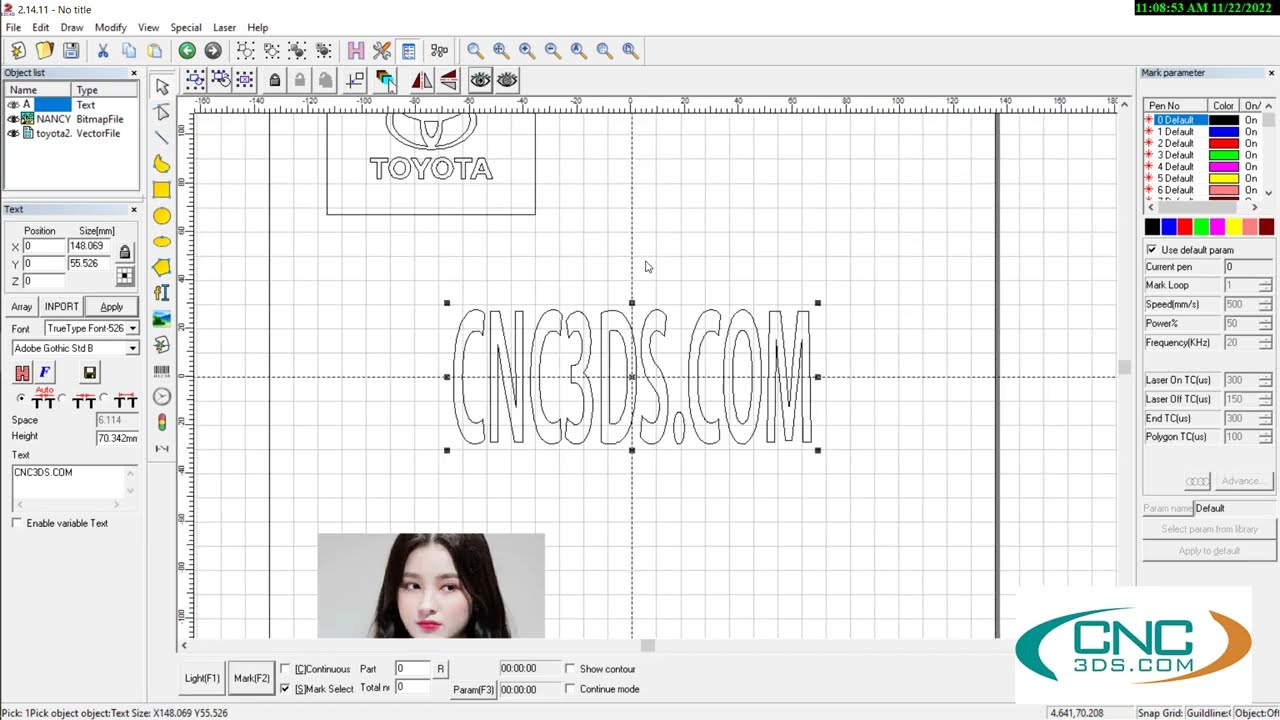
Task: Select the Node edit tool
Action: [x=162, y=112]
